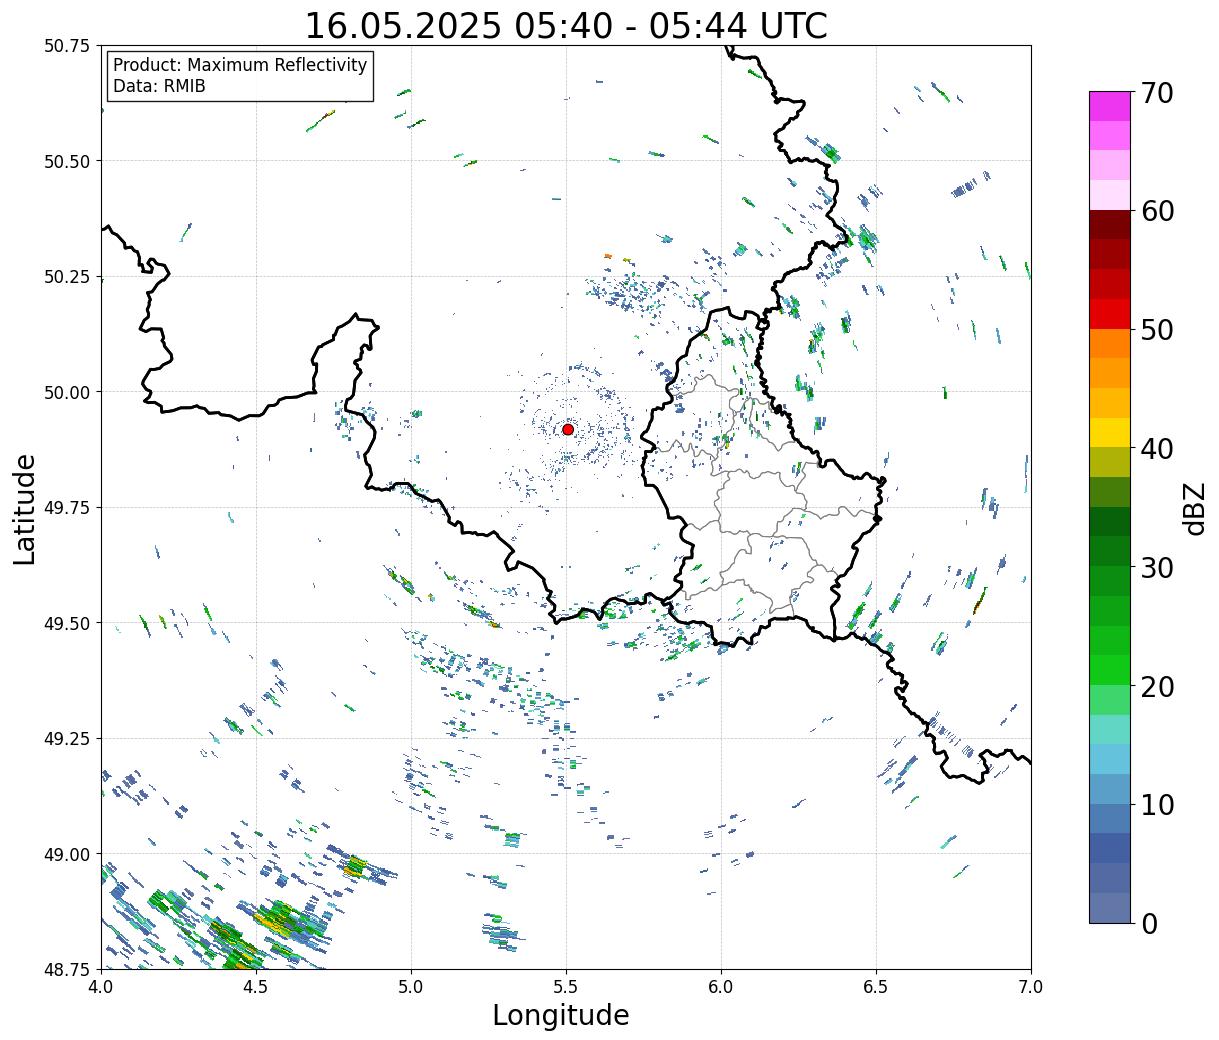Image resolution: width=1219 pixels, height=1040 pixels.
Task: Click the latitude tick label '49.25'
Action: click(x=67, y=739)
